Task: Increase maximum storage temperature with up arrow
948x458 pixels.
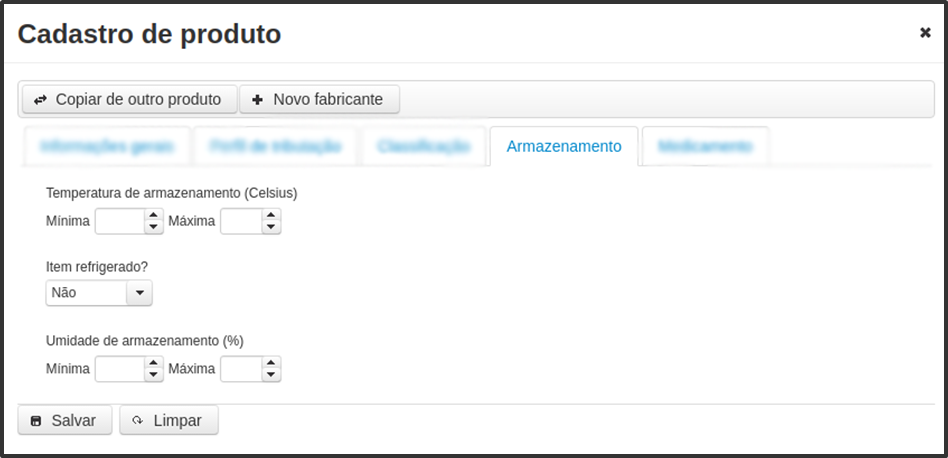Action: [271, 215]
